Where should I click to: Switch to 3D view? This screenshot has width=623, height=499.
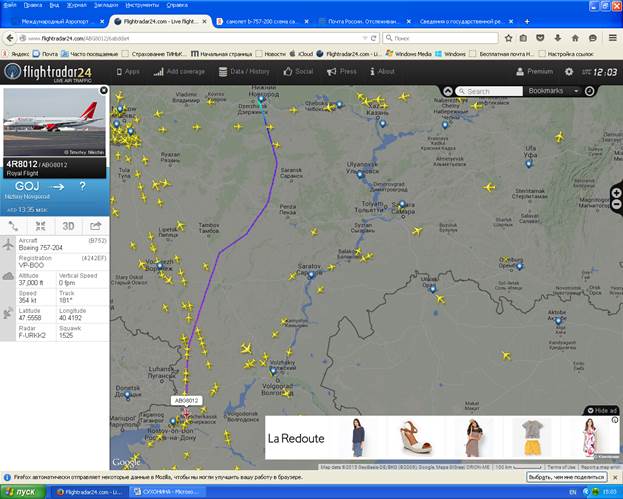point(68,226)
